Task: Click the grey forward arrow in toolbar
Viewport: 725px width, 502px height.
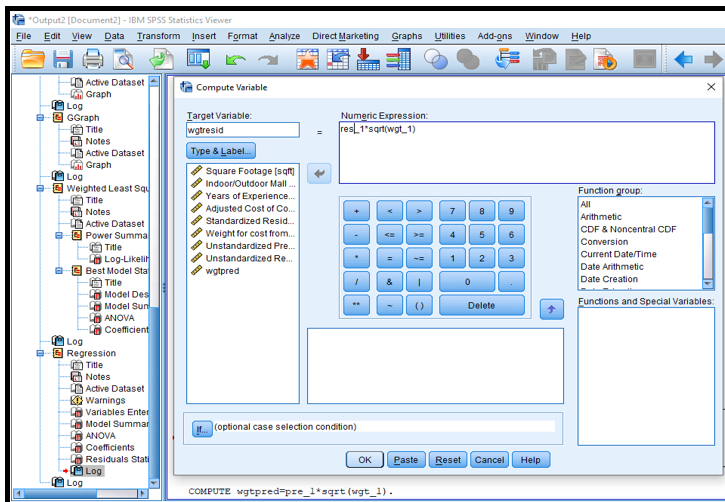Action: point(713,59)
